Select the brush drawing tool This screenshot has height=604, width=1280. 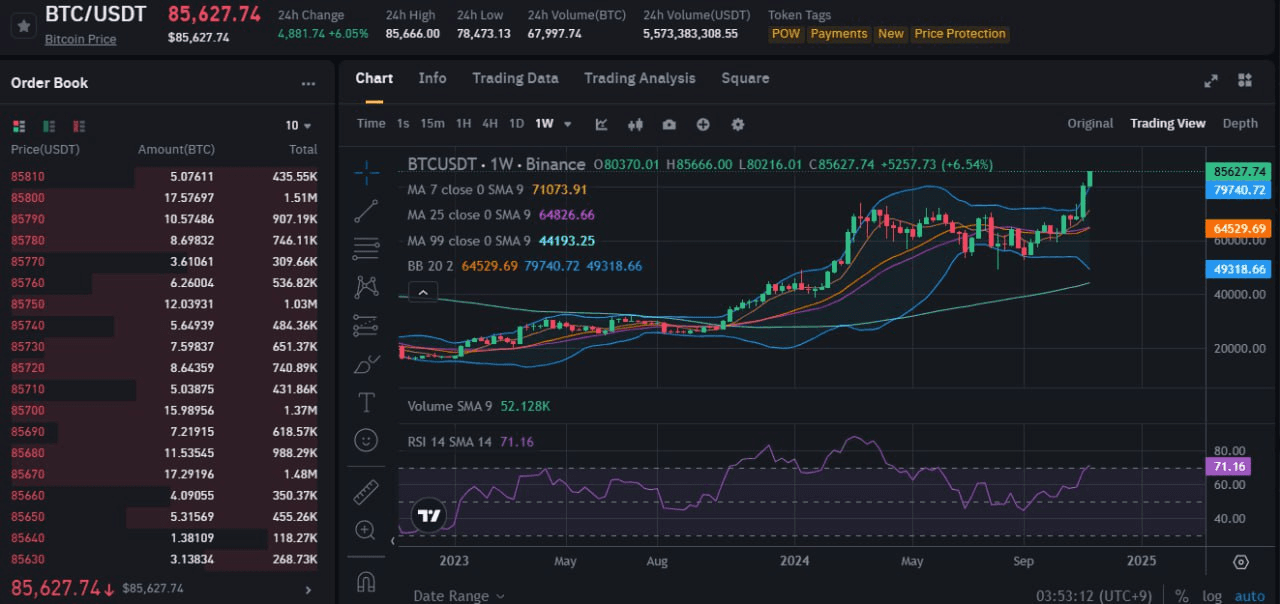[x=366, y=364]
